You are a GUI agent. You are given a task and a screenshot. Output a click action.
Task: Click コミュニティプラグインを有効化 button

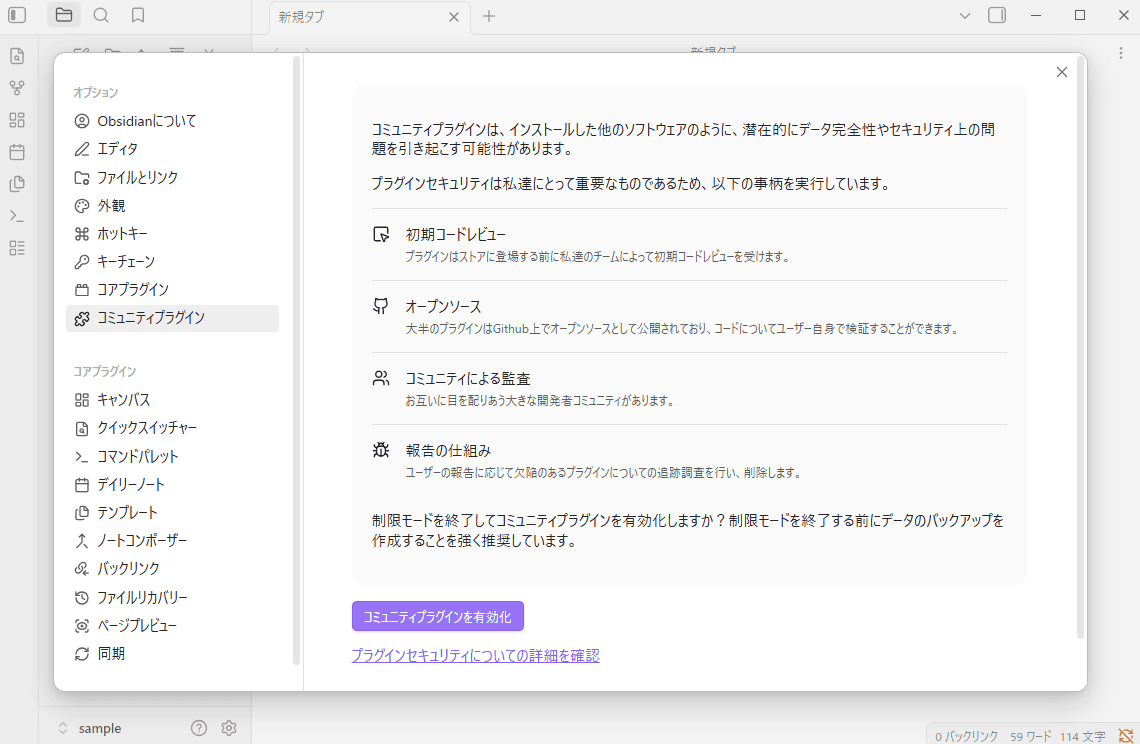pyautogui.click(x=437, y=616)
